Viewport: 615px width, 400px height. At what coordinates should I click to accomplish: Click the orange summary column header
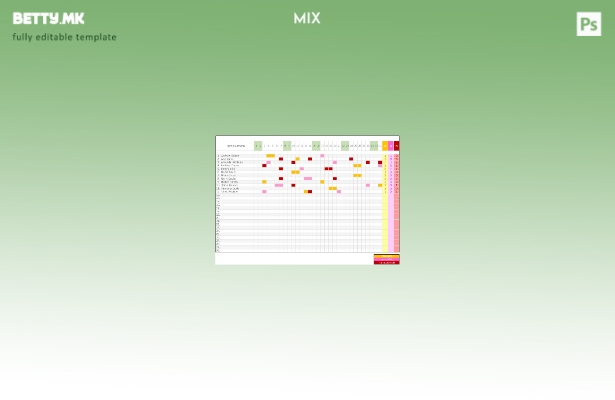click(x=385, y=146)
